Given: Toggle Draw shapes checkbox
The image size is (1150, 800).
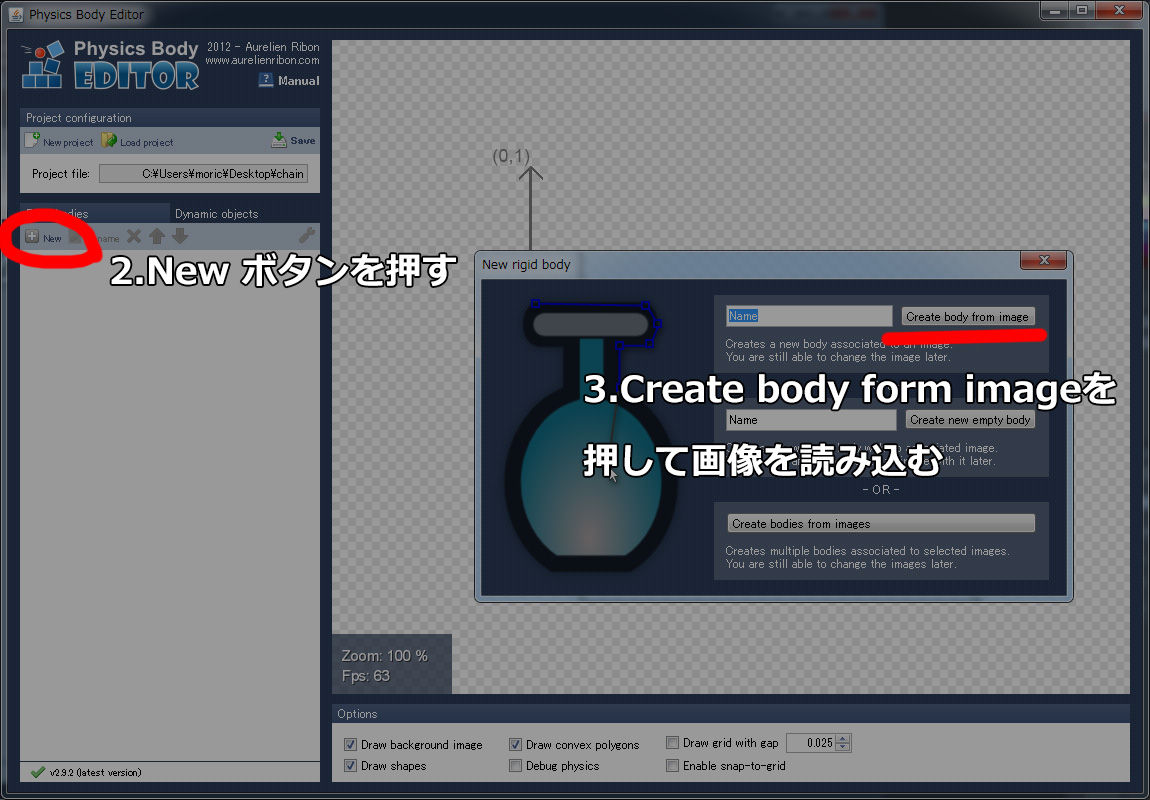Looking at the screenshot, I should click(x=351, y=766).
